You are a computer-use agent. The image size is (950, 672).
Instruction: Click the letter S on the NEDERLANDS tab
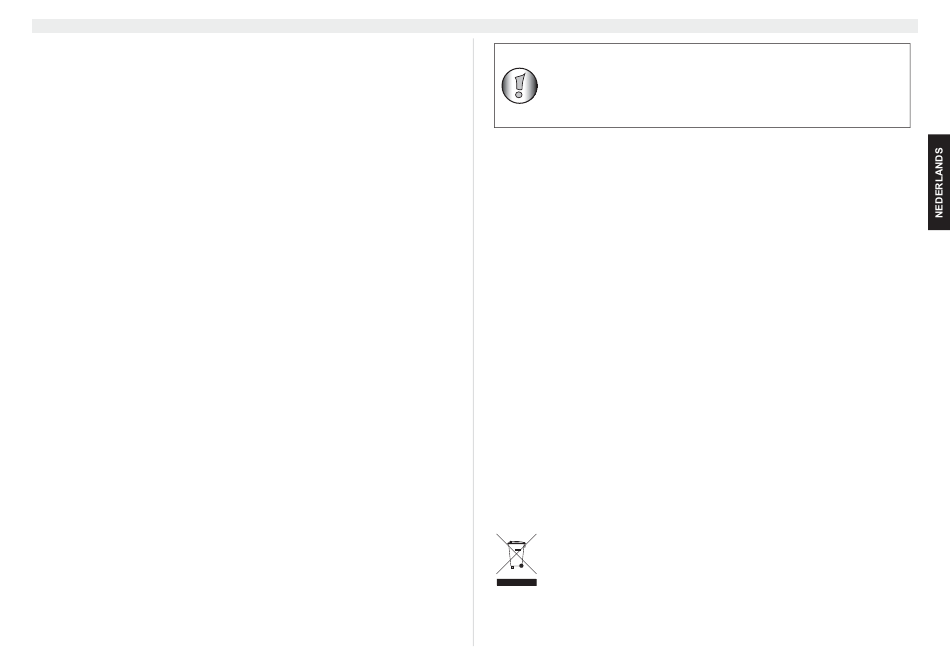(939, 150)
